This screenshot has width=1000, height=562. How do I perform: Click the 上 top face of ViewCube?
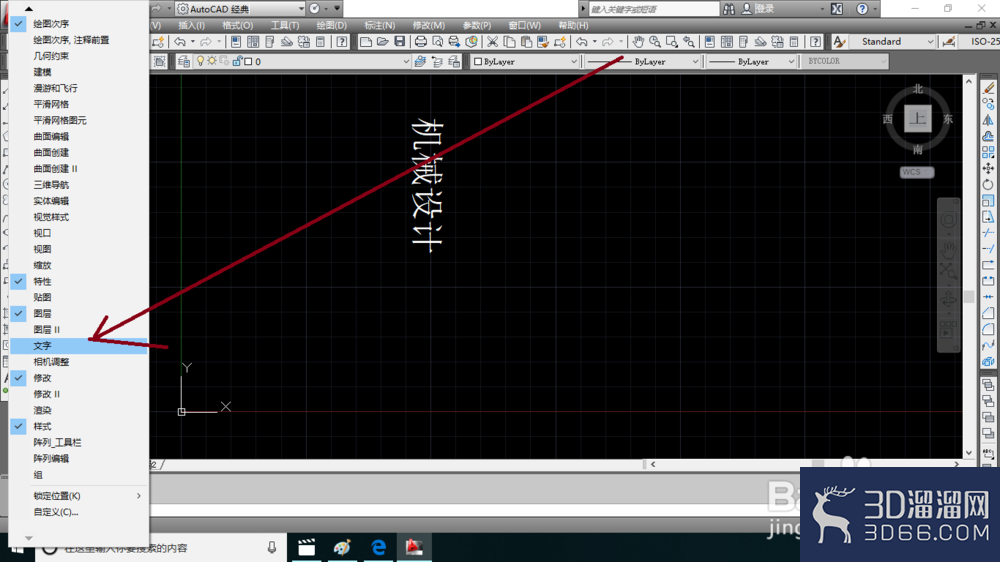(918, 119)
